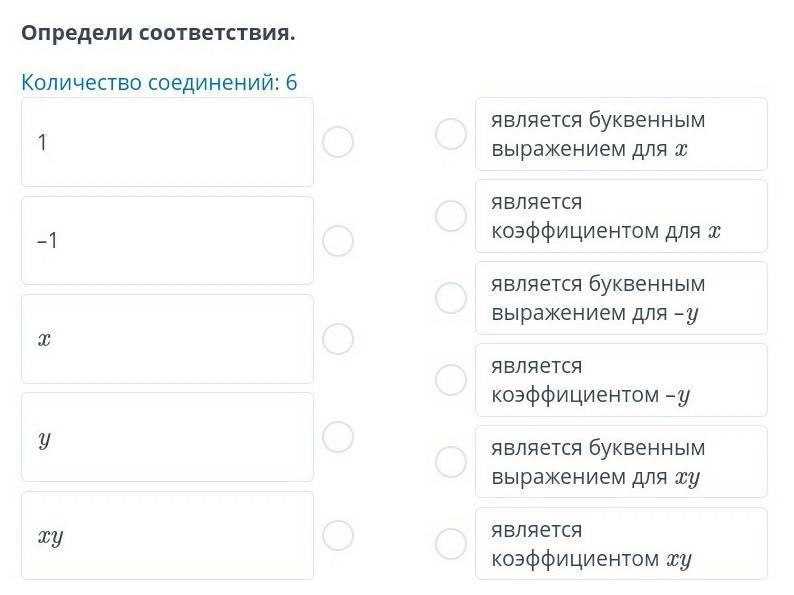Select circle for 'буквенным выражением для xy'
794x595 pixels.
[451, 462]
